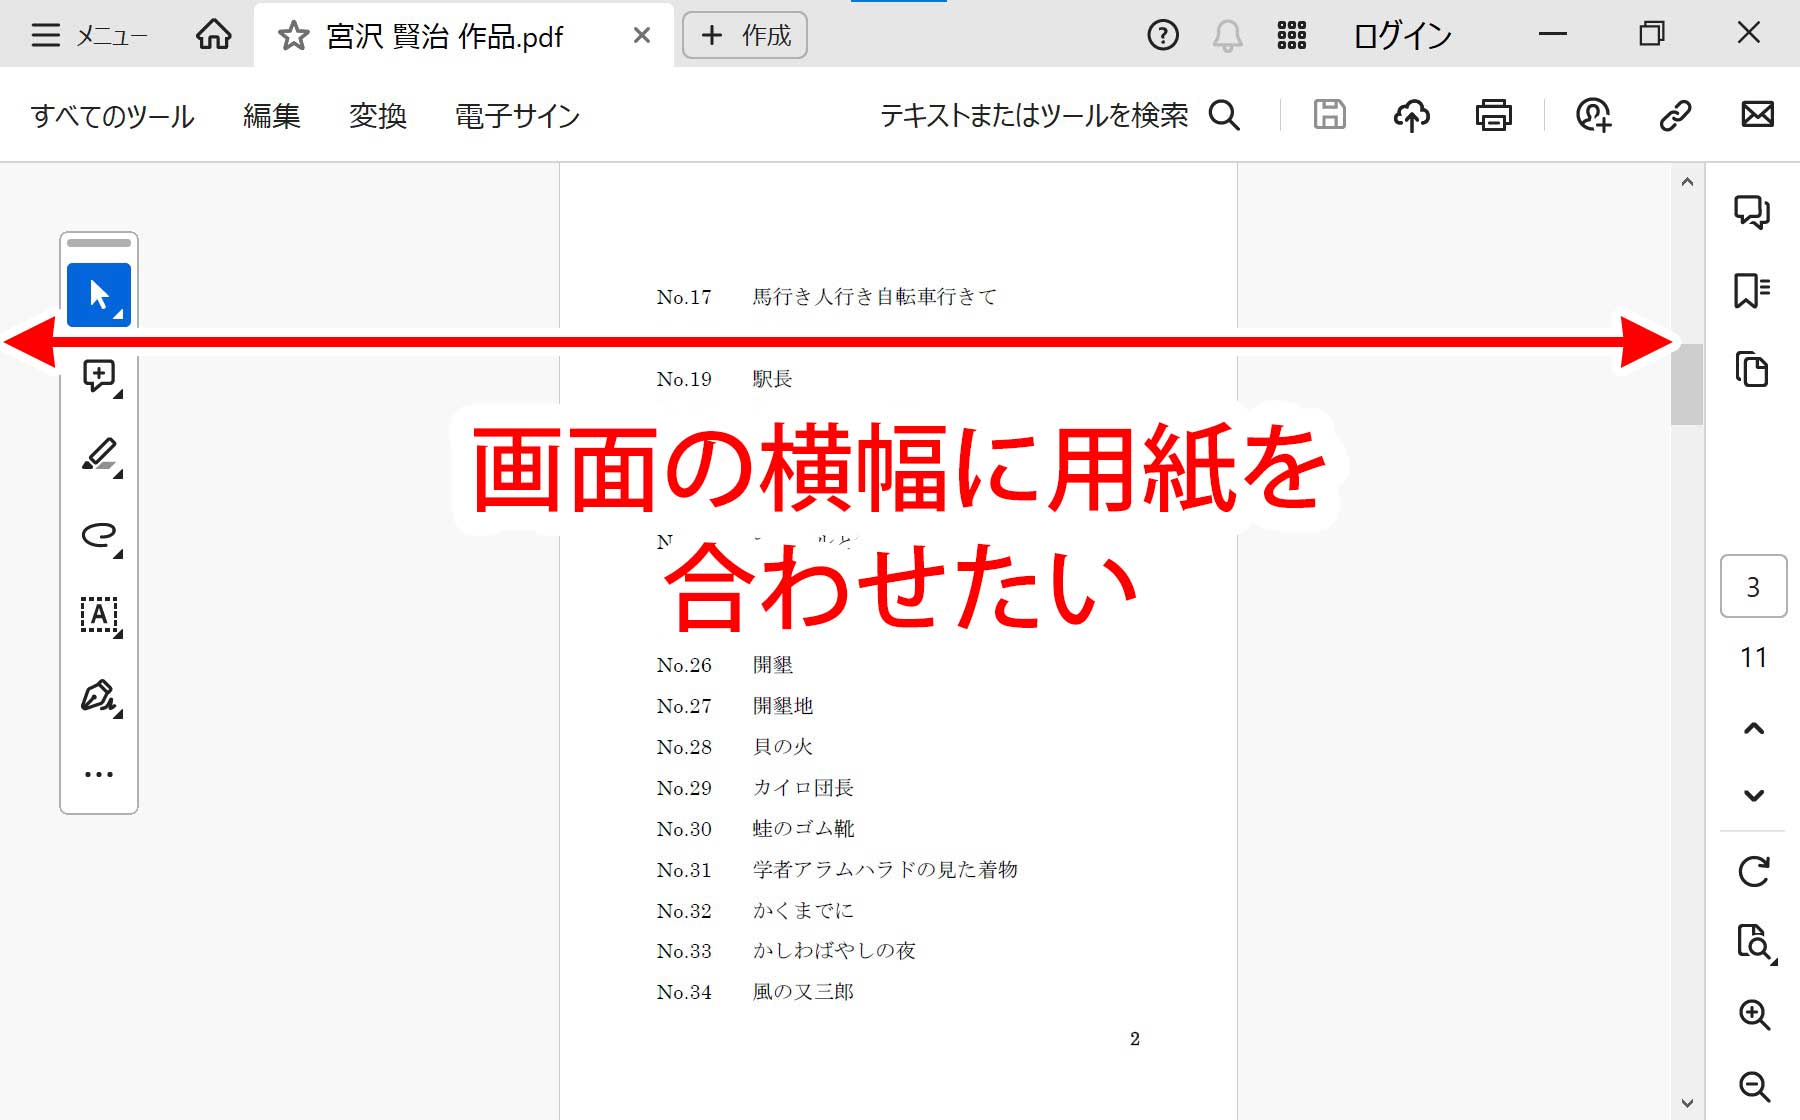Choose the highlighter tool
This screenshot has height=1120, width=1800.
coord(100,455)
